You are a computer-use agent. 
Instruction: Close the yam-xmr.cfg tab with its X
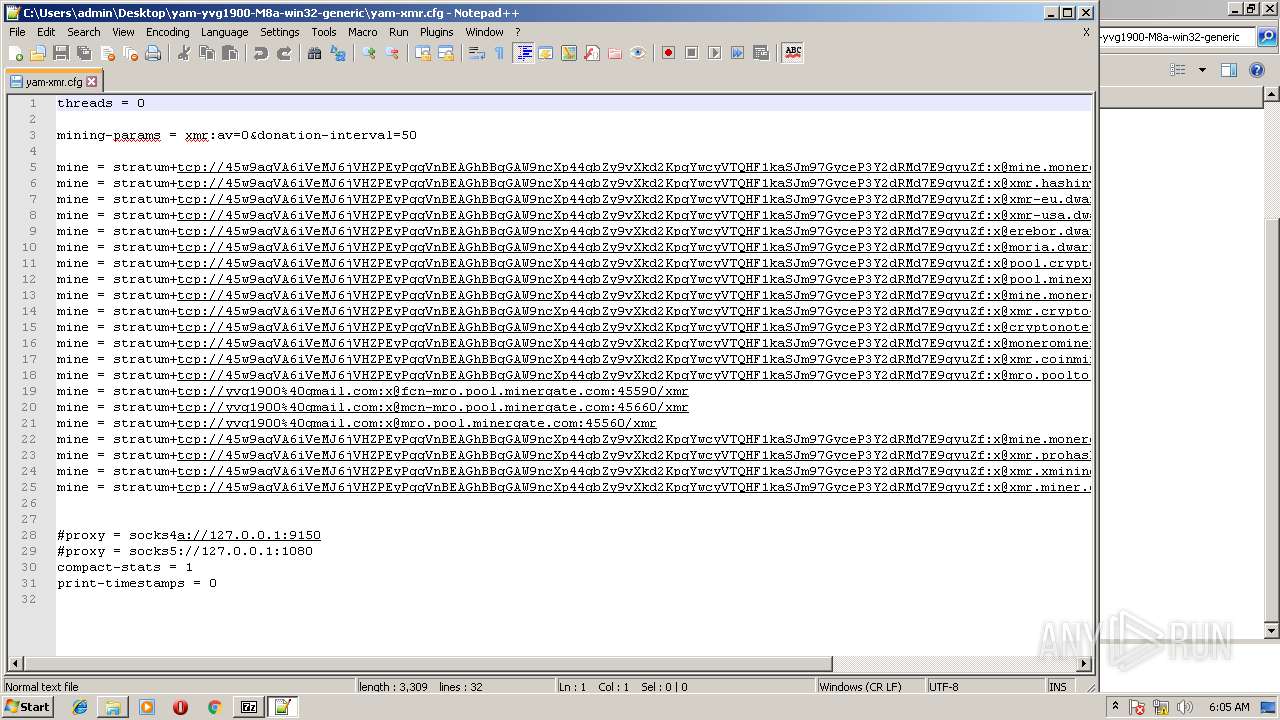(92, 82)
